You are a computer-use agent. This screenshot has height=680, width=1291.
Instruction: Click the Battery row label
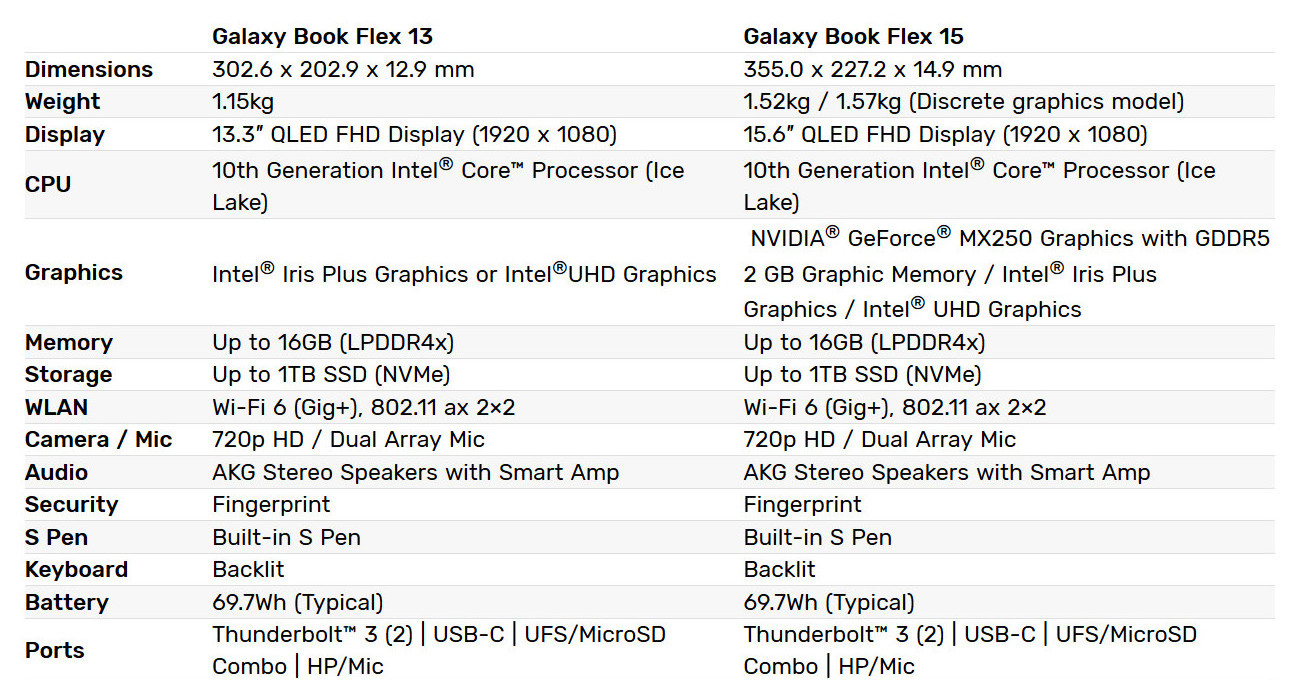pos(66,603)
